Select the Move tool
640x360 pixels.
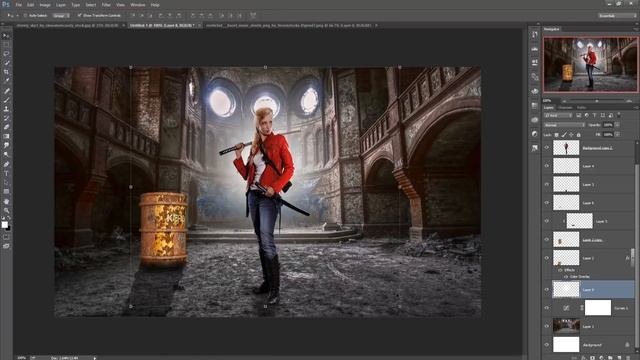point(6,36)
